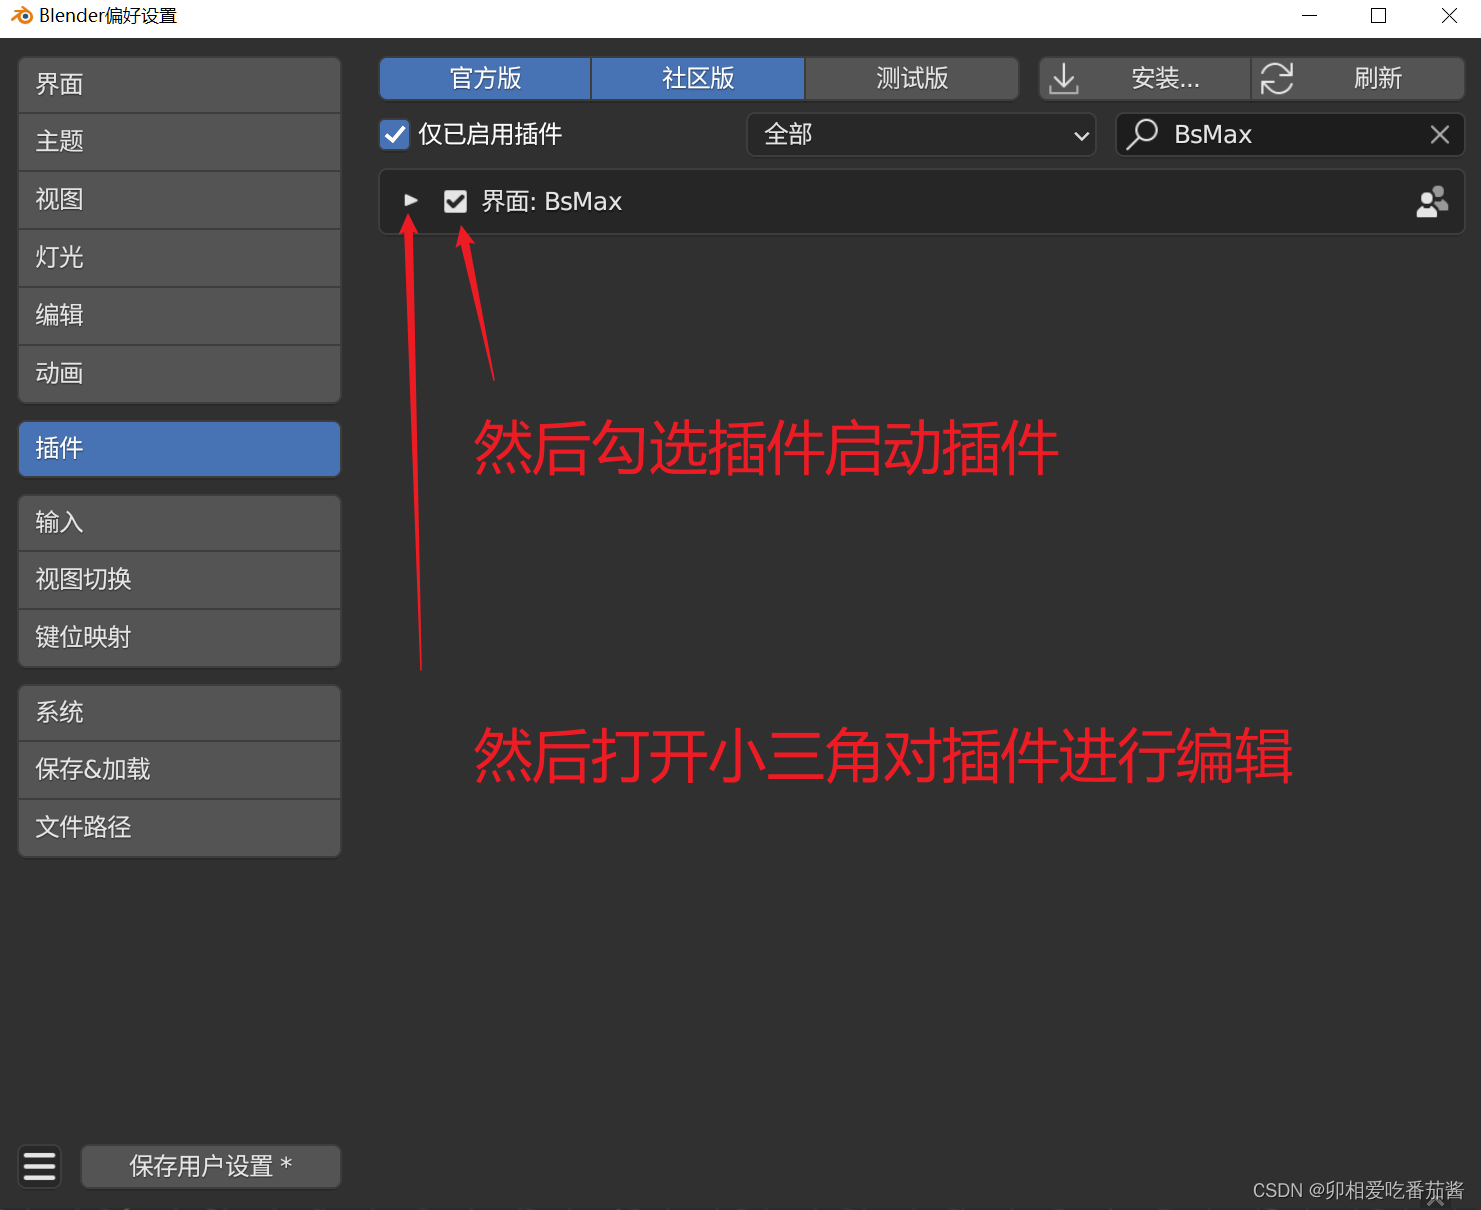
Task: Toggle the 官方版 filter tab
Action: (x=485, y=79)
